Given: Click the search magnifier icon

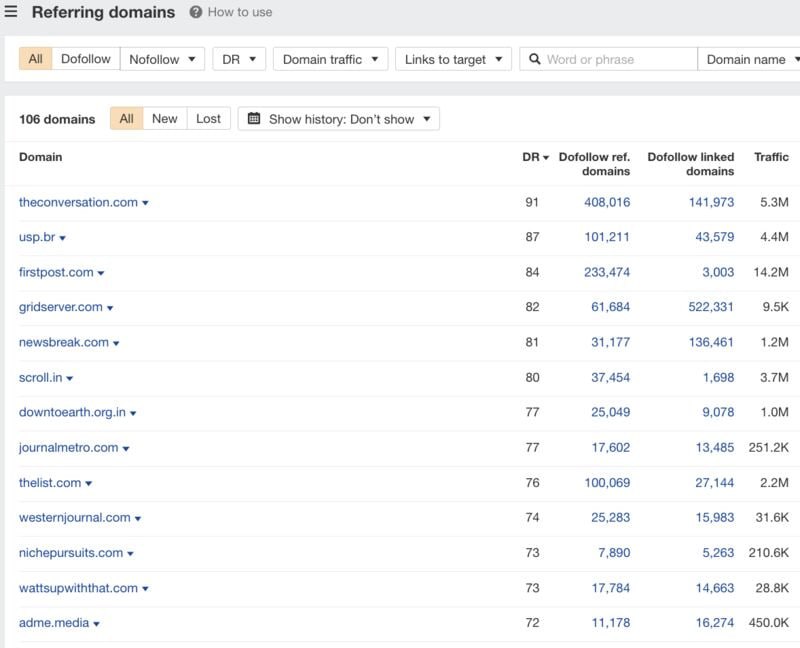Looking at the screenshot, I should click(534, 59).
